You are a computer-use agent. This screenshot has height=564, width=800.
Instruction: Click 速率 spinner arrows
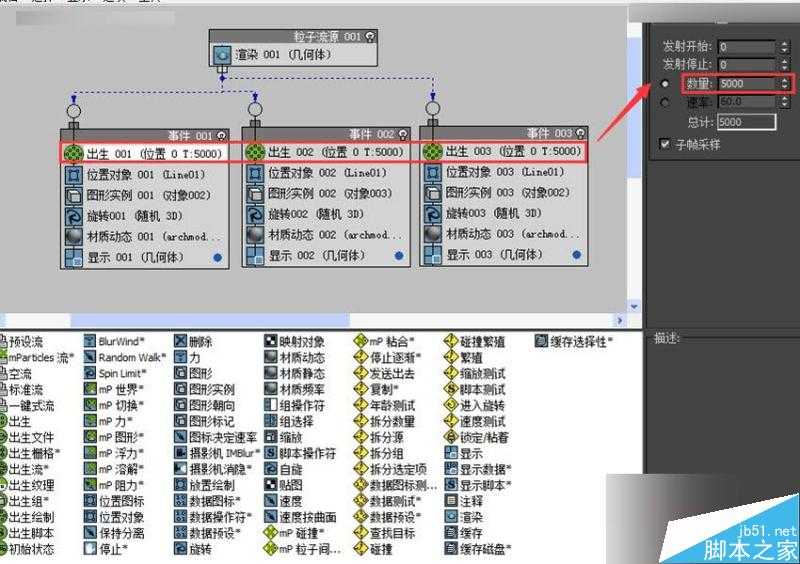pyautogui.click(x=784, y=102)
